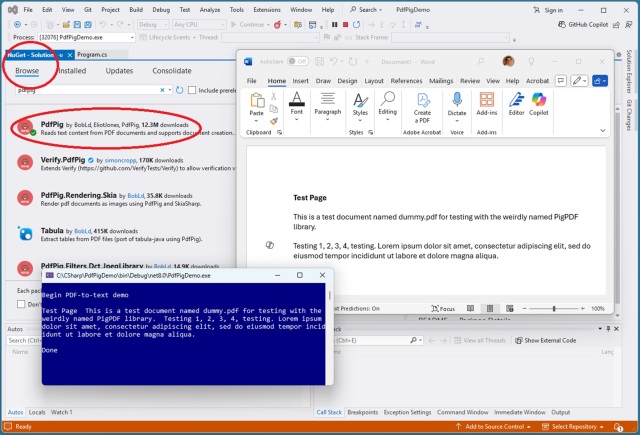Click the Paste icon in Word ribbon
The image size is (640, 435).
tap(257, 100)
